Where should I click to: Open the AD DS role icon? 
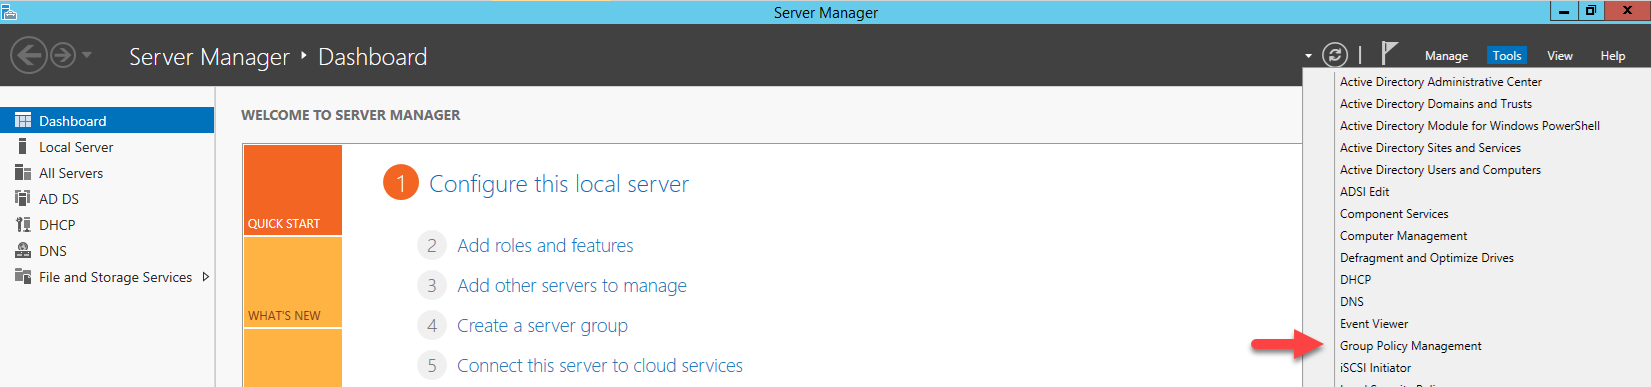(x=23, y=198)
